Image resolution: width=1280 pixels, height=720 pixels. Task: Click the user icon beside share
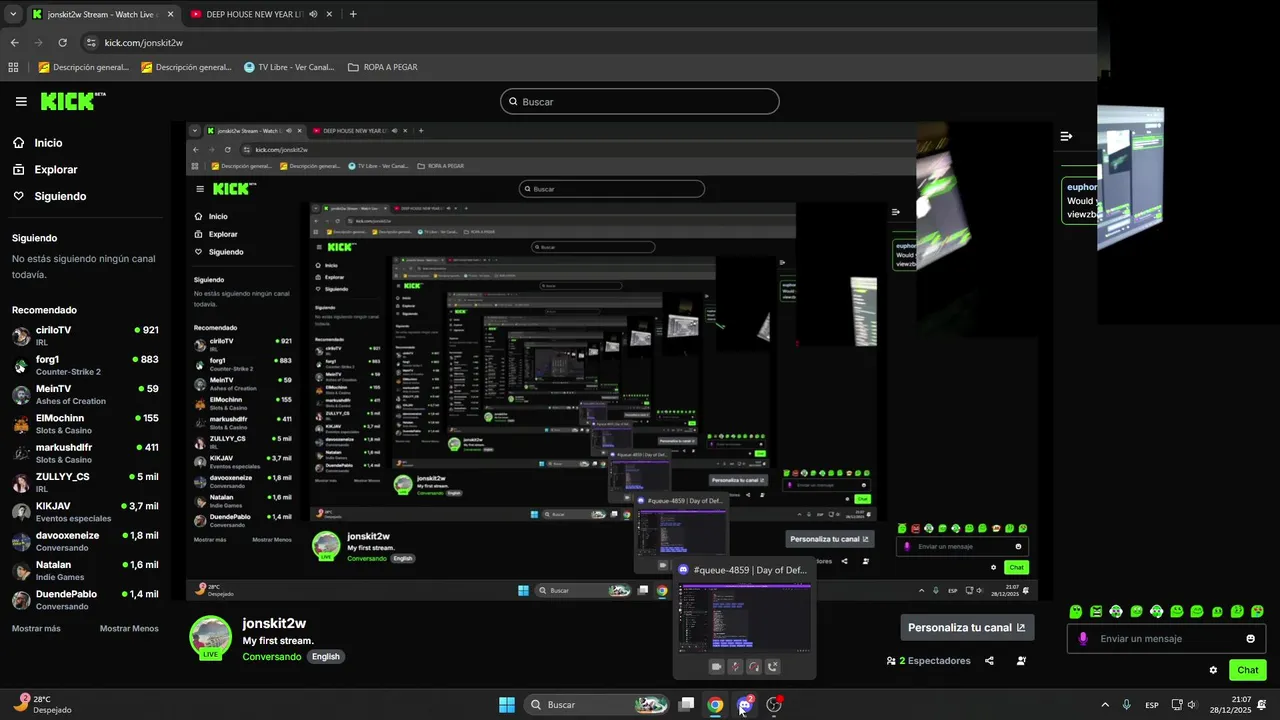pyautogui.click(x=1021, y=661)
